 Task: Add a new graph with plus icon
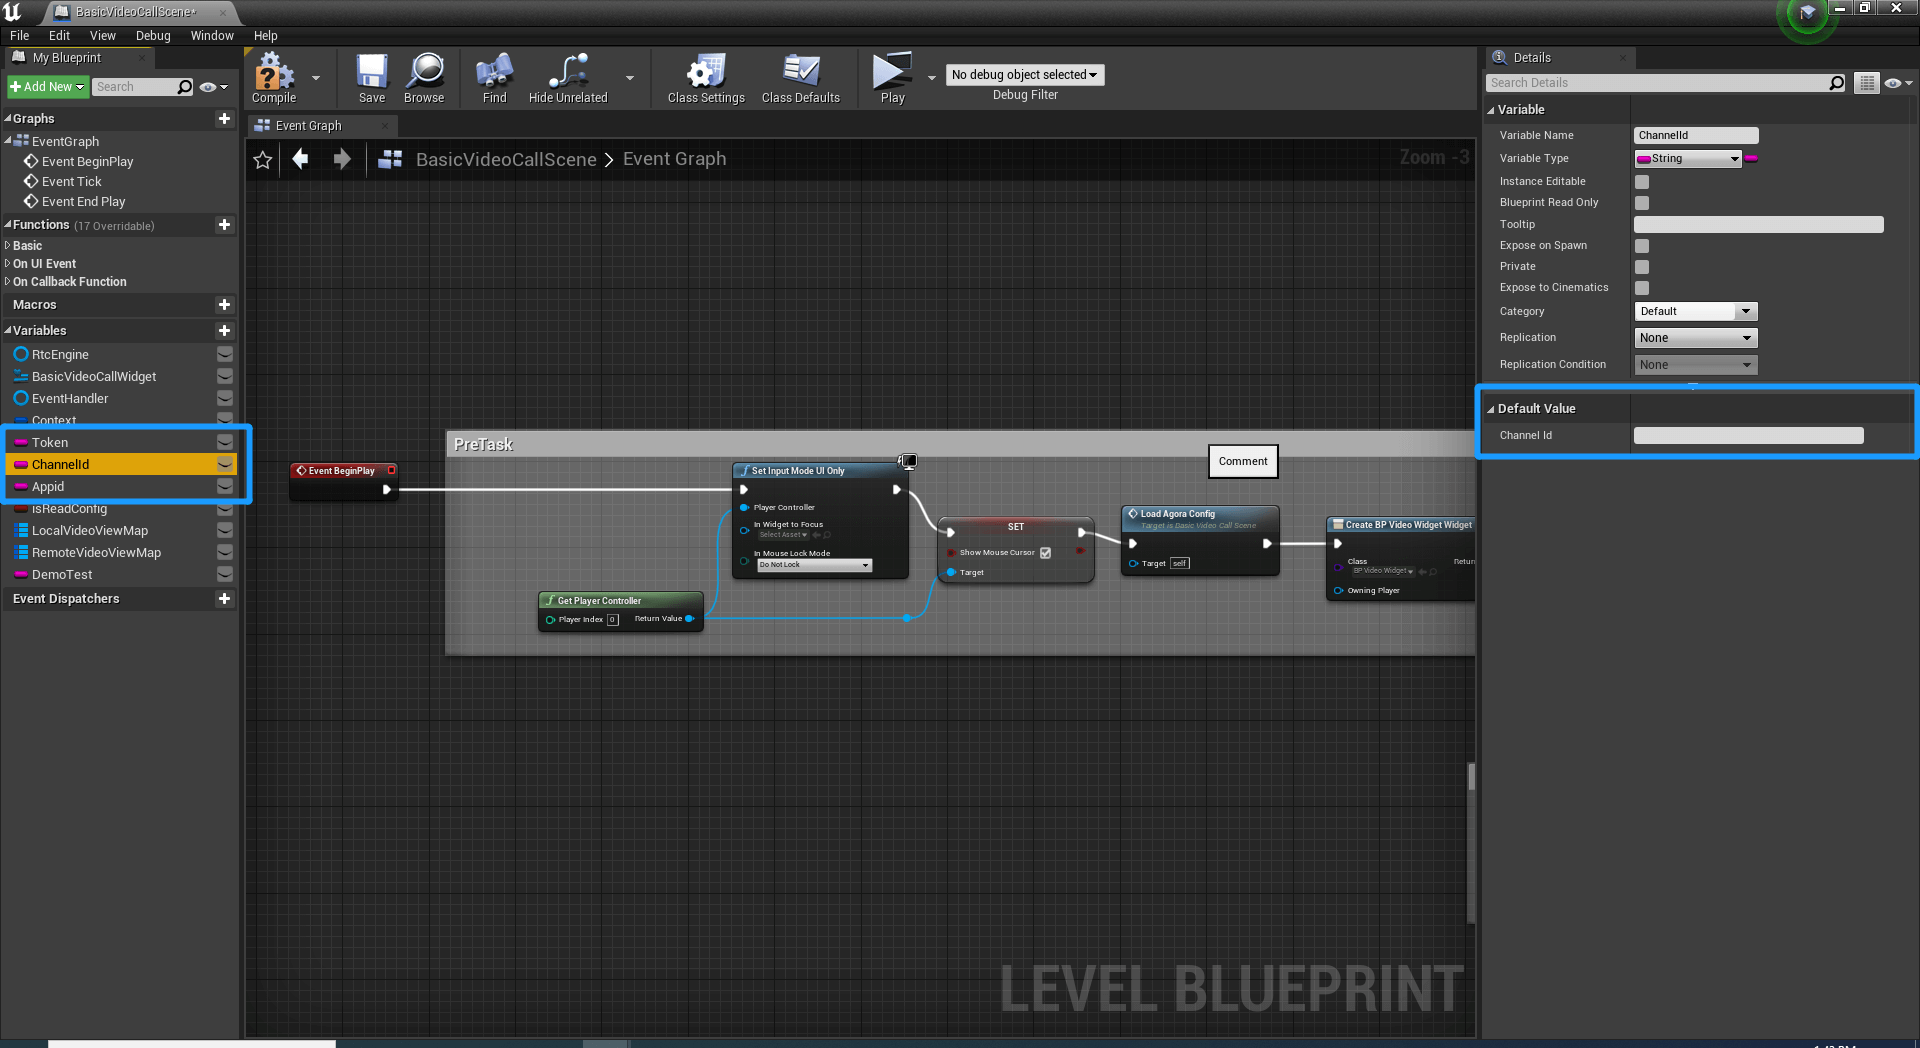click(x=224, y=118)
